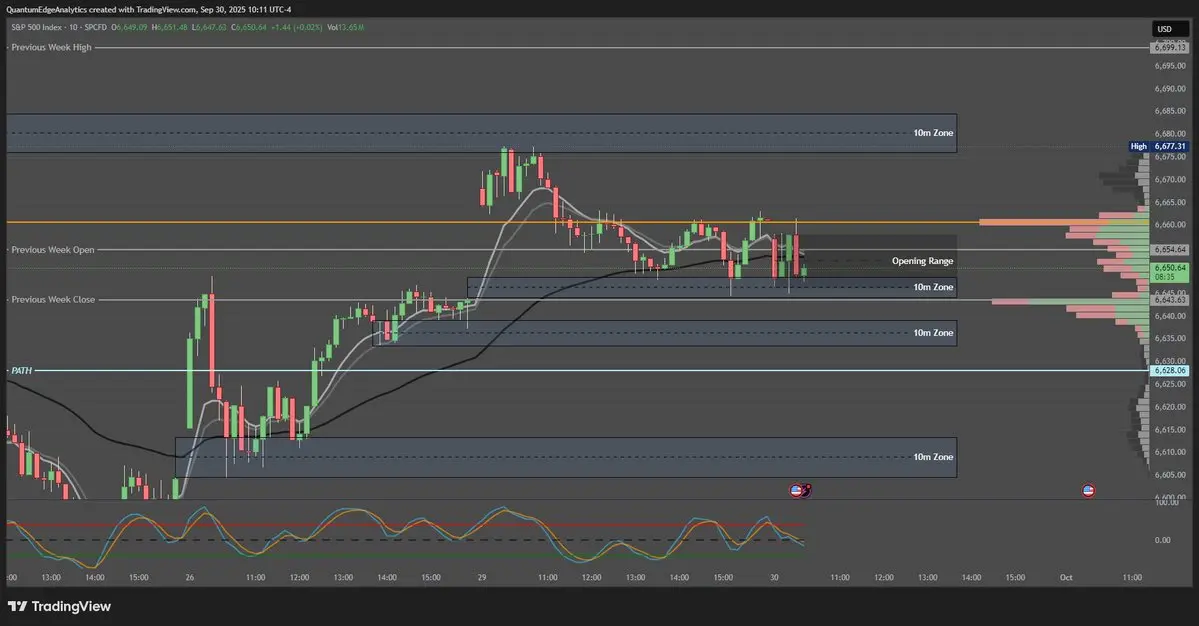Click the 29 date label on time axis
The image size is (1199, 626).
click(x=482, y=577)
